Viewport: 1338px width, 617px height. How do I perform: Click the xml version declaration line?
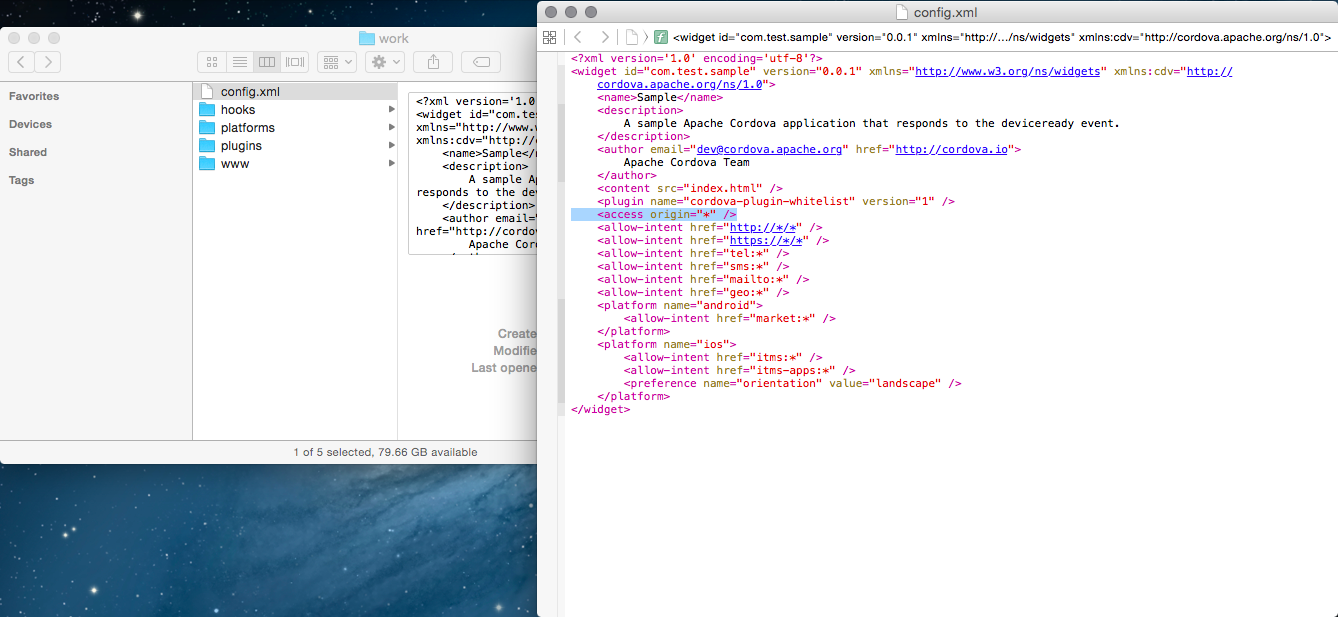696,59
